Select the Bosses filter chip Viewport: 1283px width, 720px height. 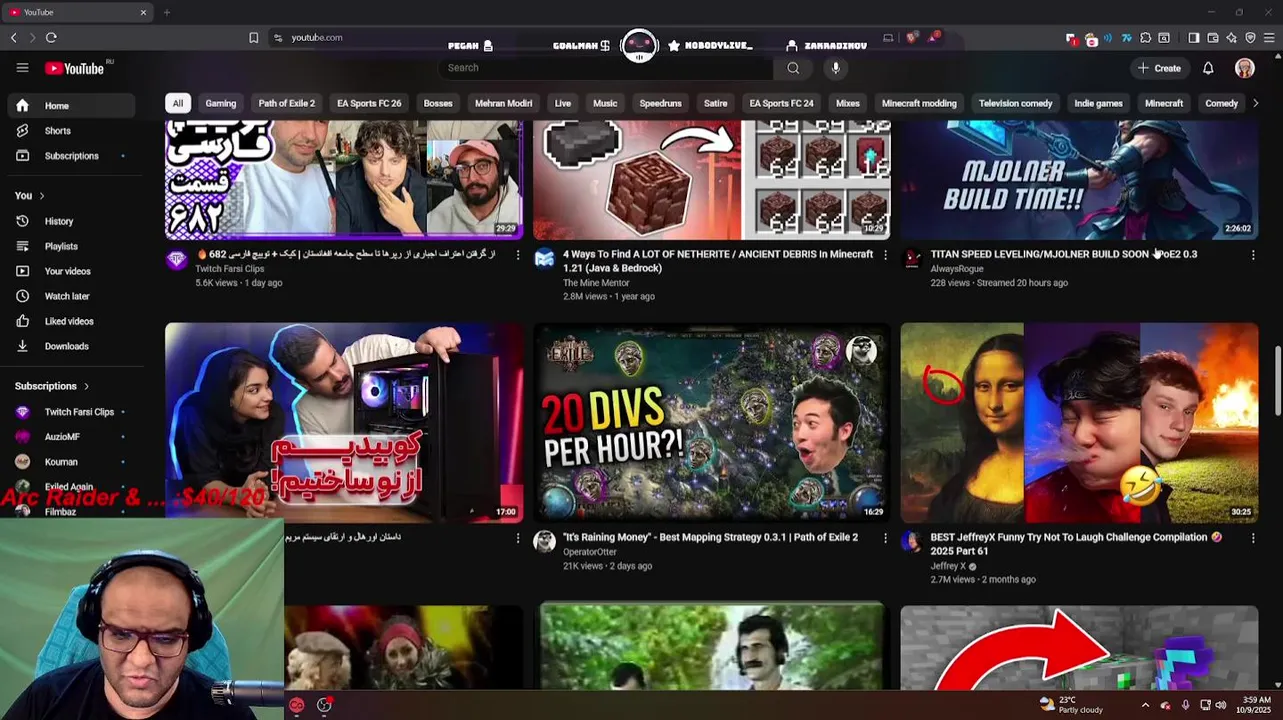(x=438, y=103)
